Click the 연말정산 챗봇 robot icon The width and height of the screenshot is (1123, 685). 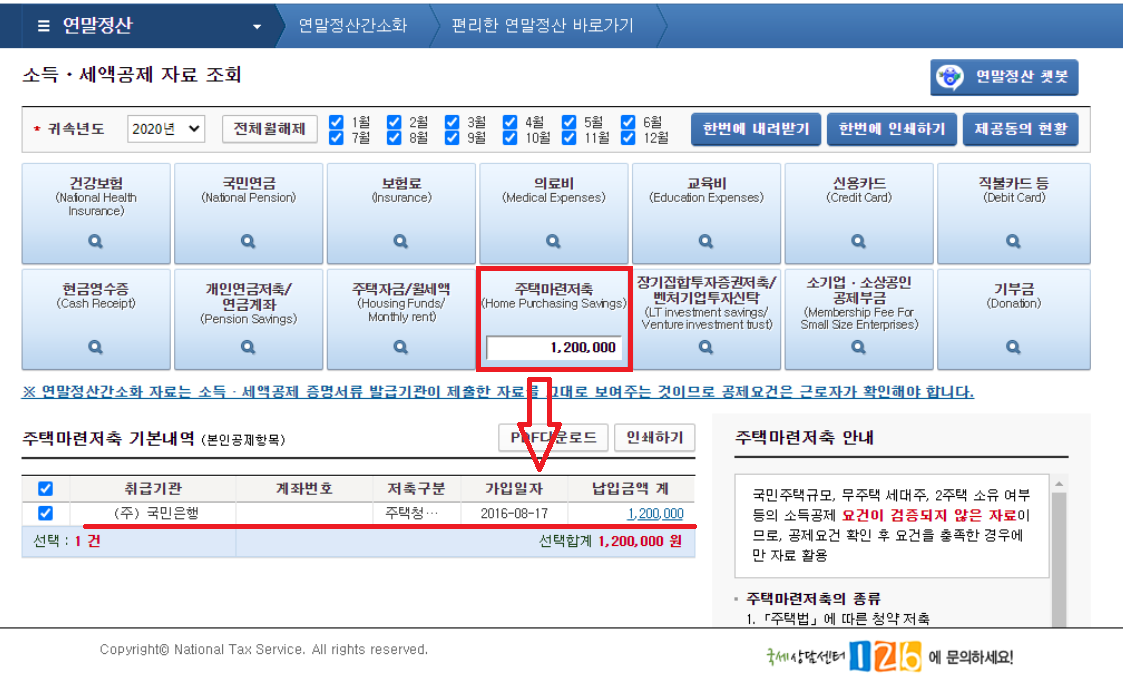[x=950, y=77]
